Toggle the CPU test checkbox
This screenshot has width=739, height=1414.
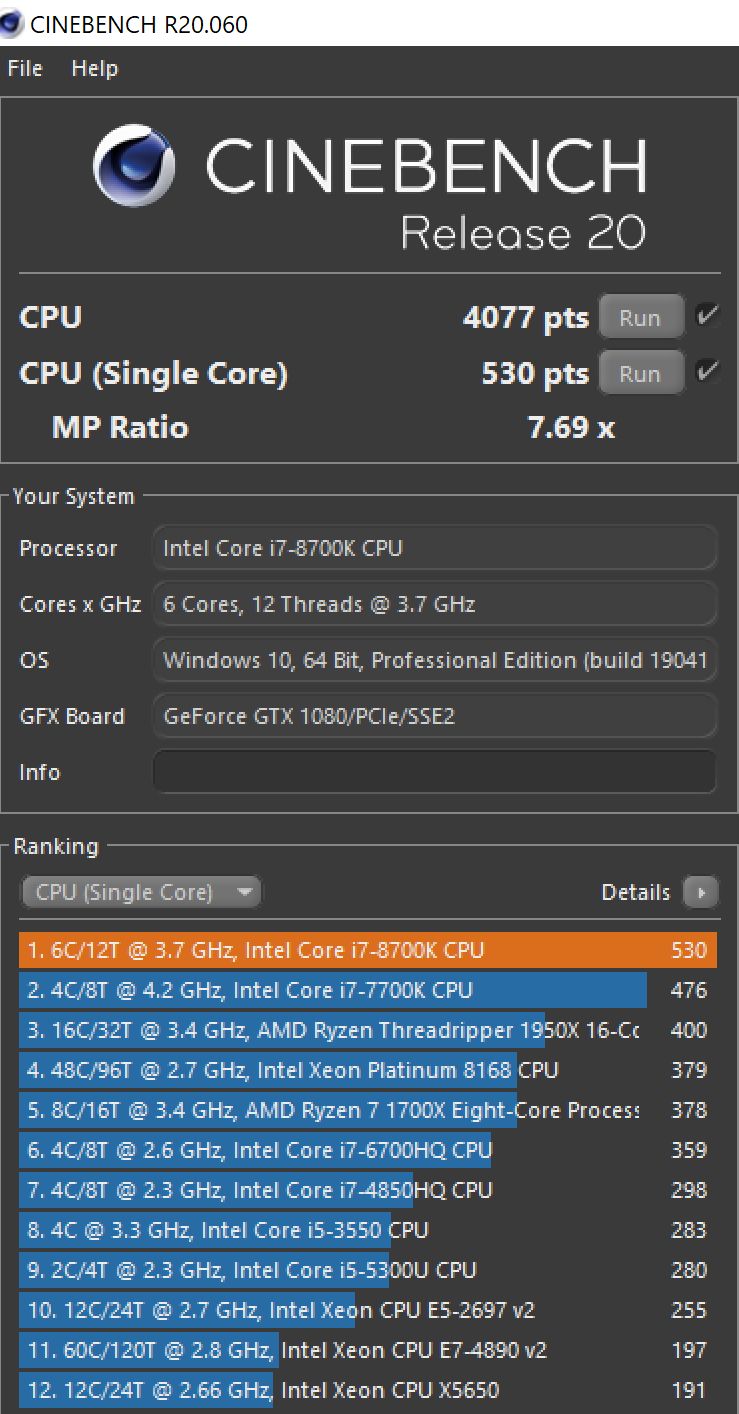click(x=707, y=317)
